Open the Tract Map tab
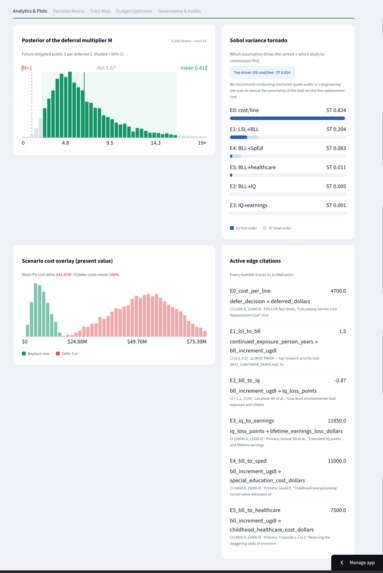 100,11
